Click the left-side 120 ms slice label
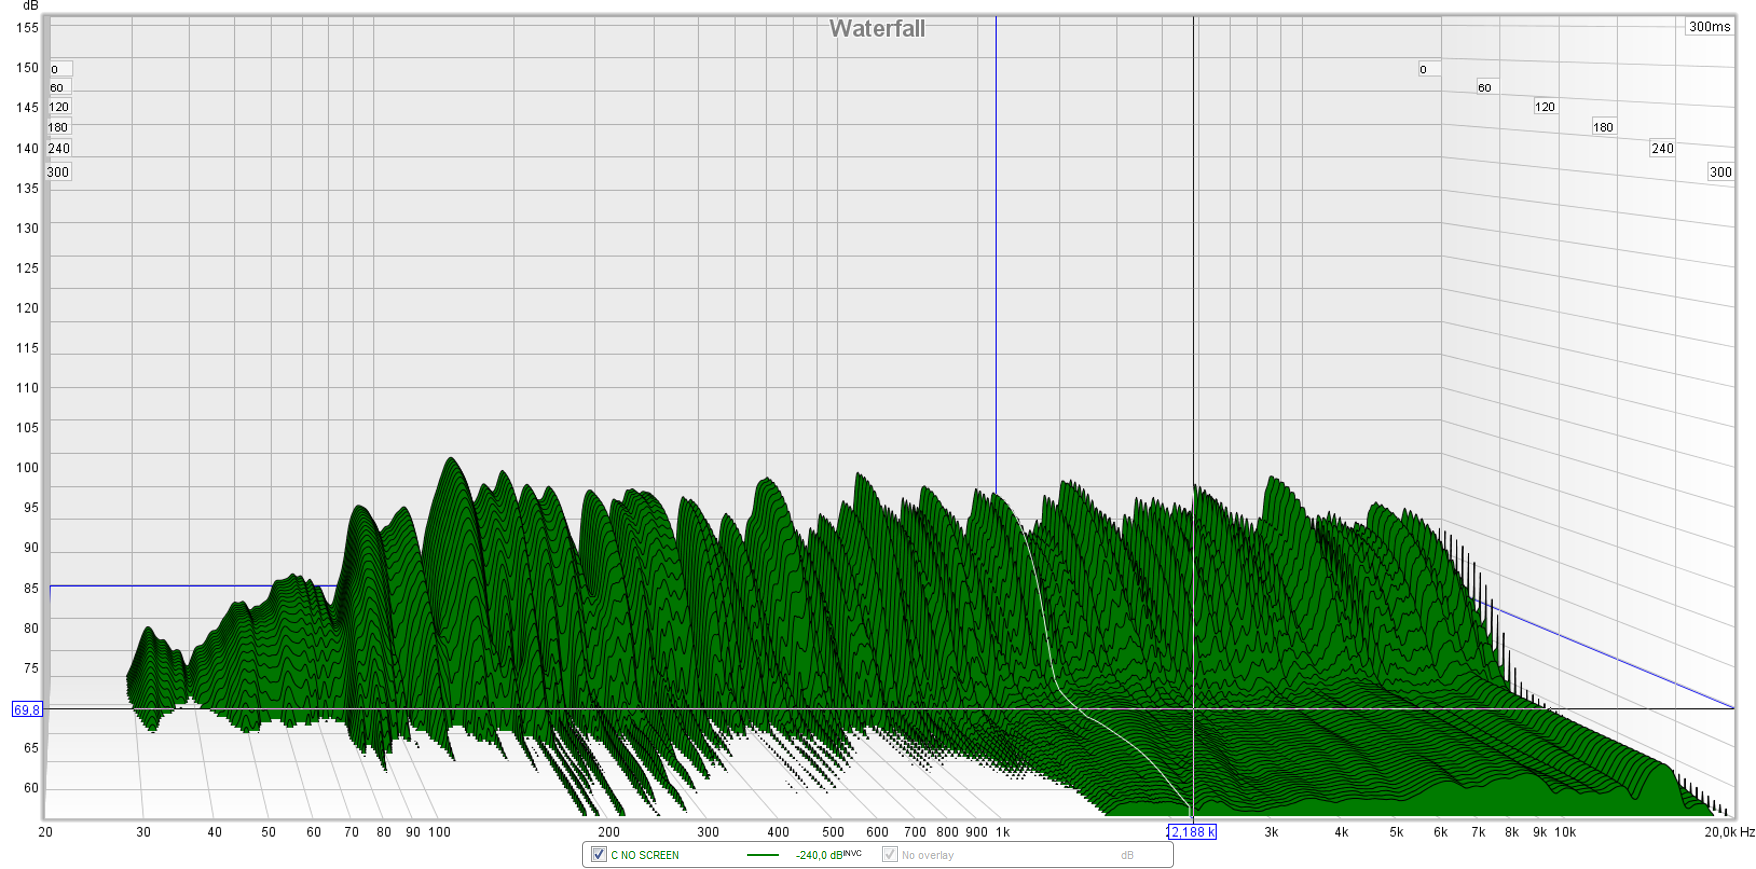Image resolution: width=1756 pixels, height=869 pixels. (x=59, y=107)
